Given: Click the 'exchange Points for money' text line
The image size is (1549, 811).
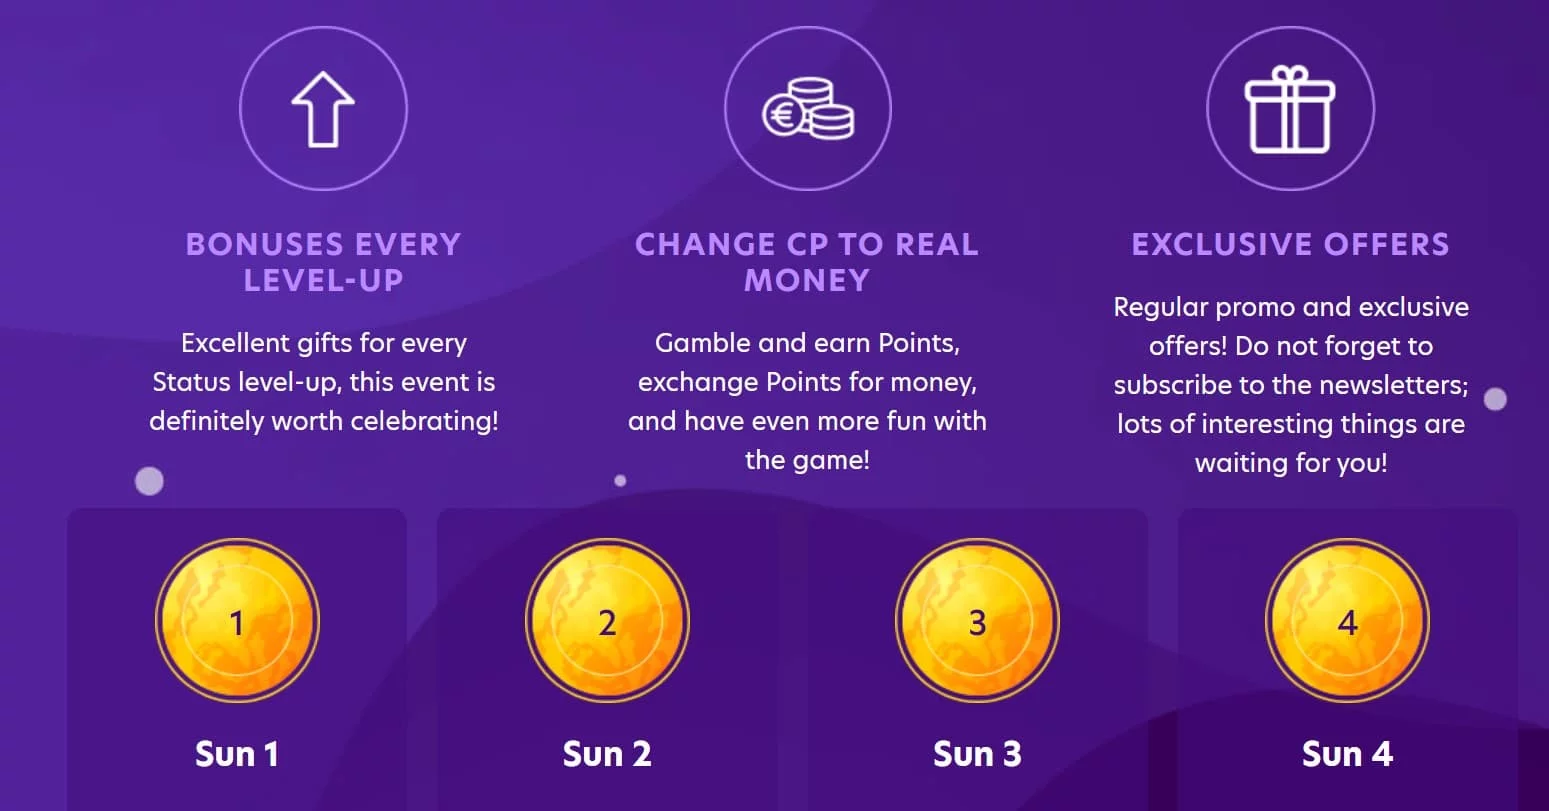Looking at the screenshot, I should pyautogui.click(x=807, y=382).
